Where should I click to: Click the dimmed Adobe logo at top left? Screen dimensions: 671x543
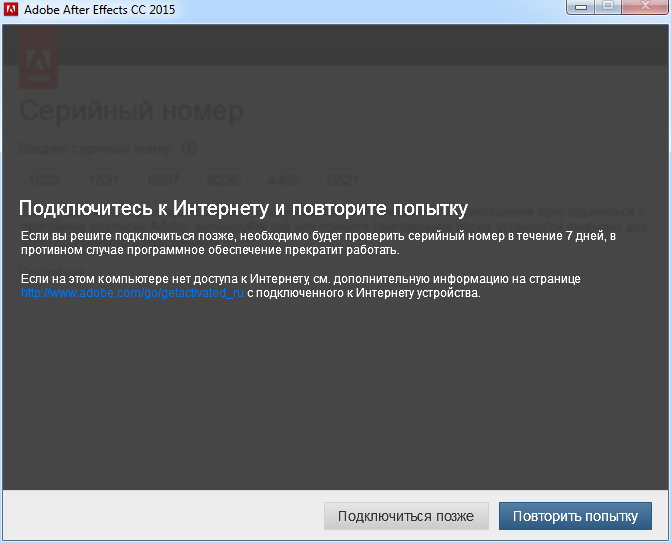coord(39,60)
